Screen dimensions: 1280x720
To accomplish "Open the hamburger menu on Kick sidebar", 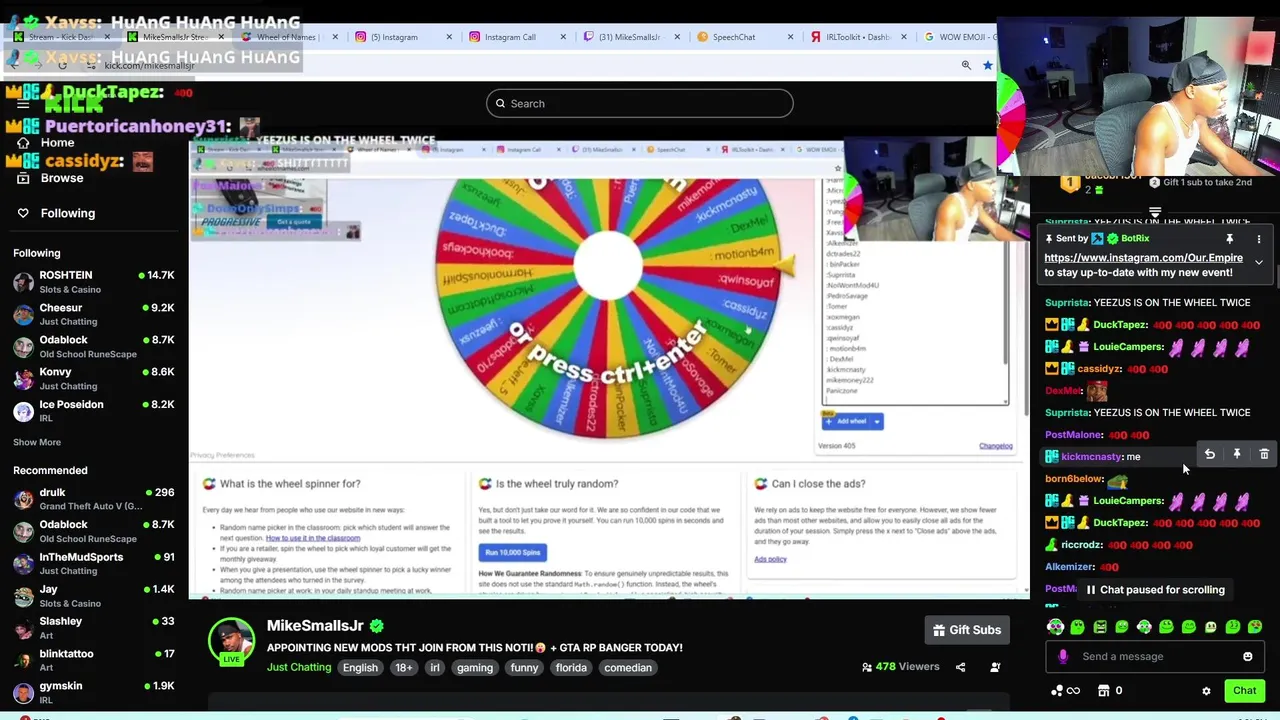I will click(x=23, y=104).
